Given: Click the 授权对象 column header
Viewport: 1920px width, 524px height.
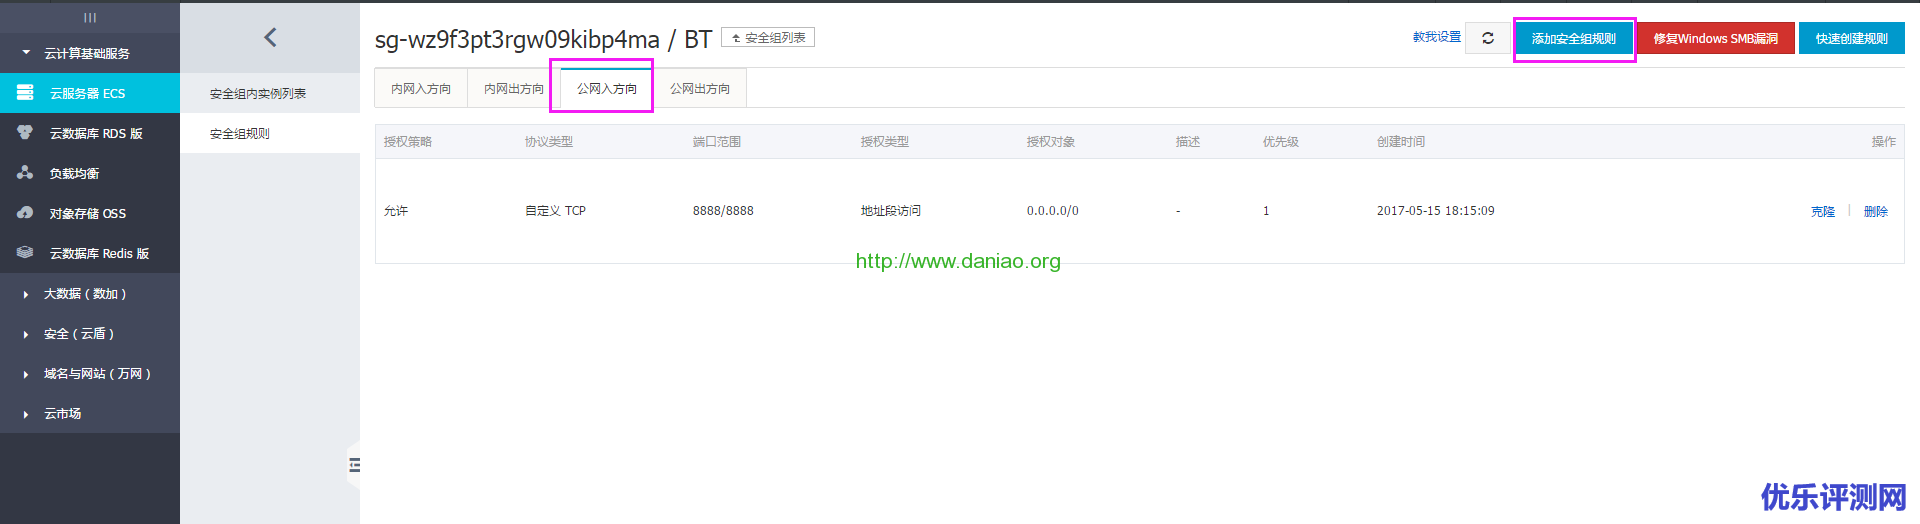Looking at the screenshot, I should point(1051,142).
